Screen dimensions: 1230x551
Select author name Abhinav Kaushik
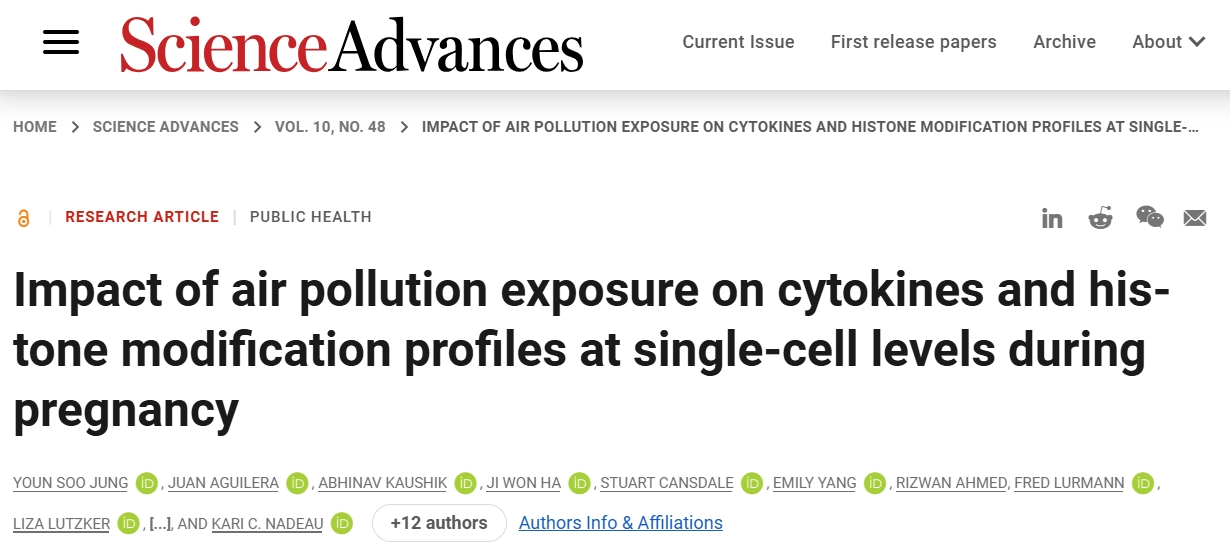tap(383, 483)
